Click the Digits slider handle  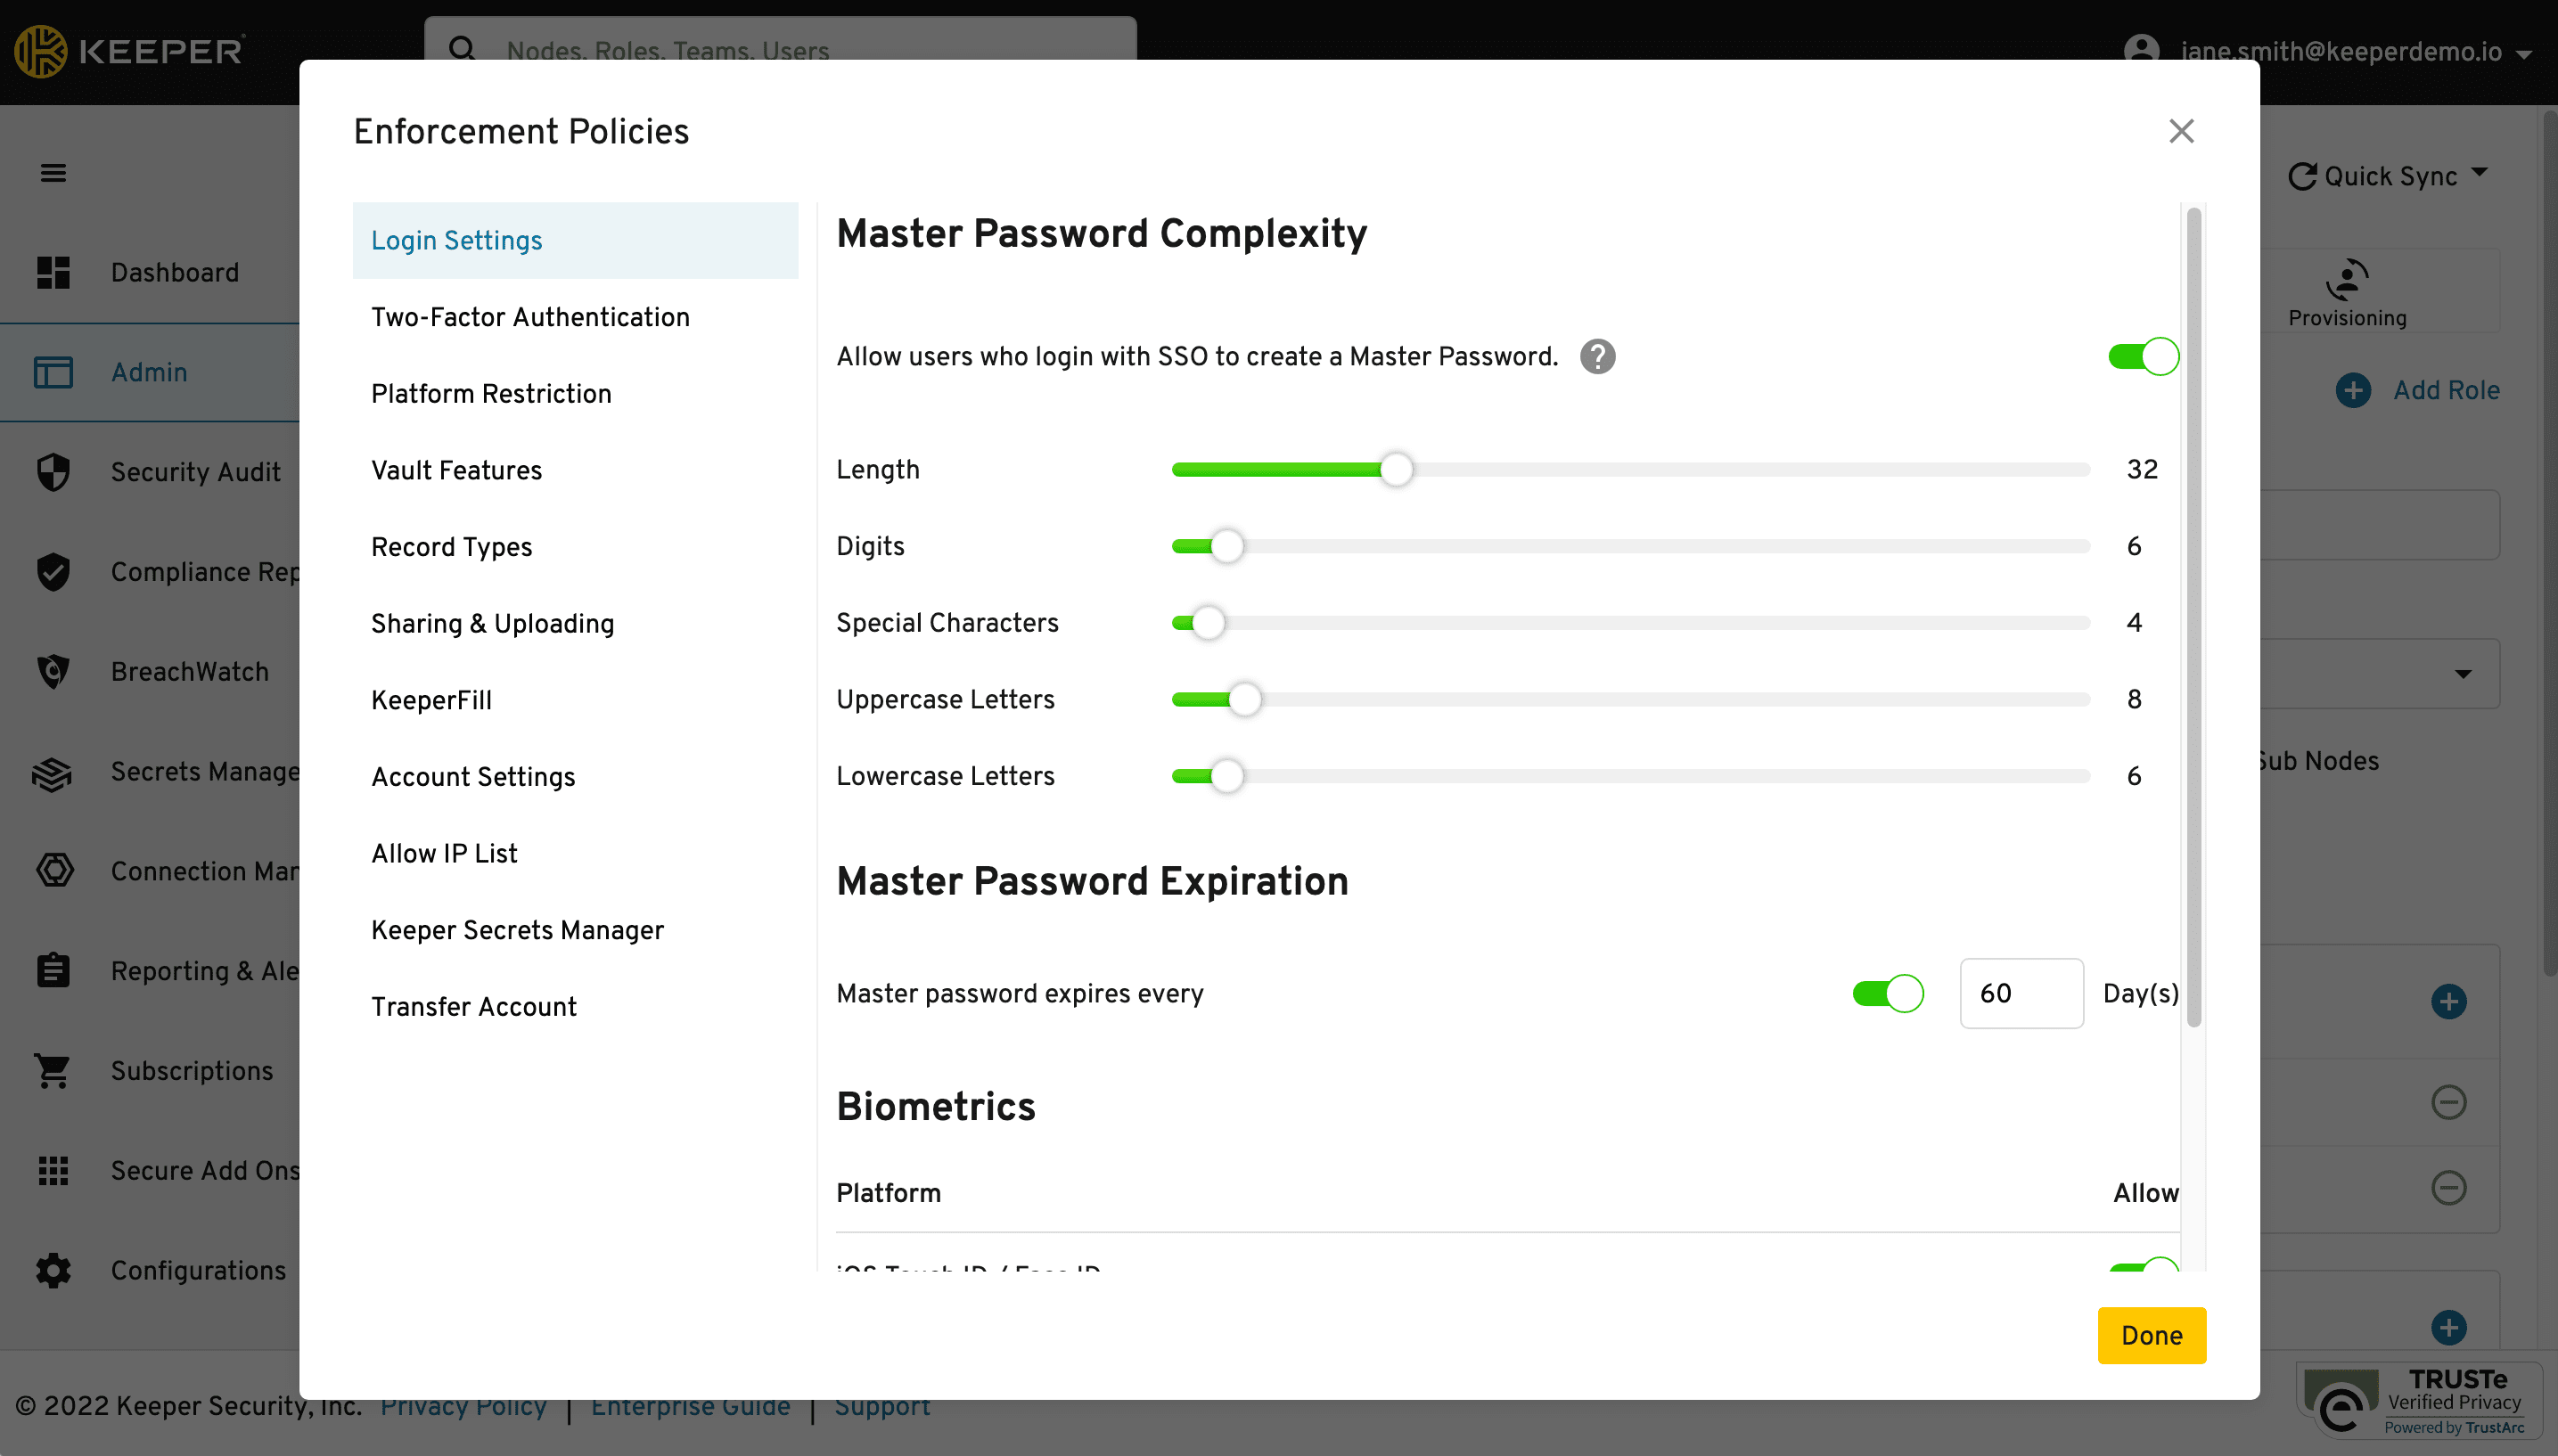(1226, 546)
